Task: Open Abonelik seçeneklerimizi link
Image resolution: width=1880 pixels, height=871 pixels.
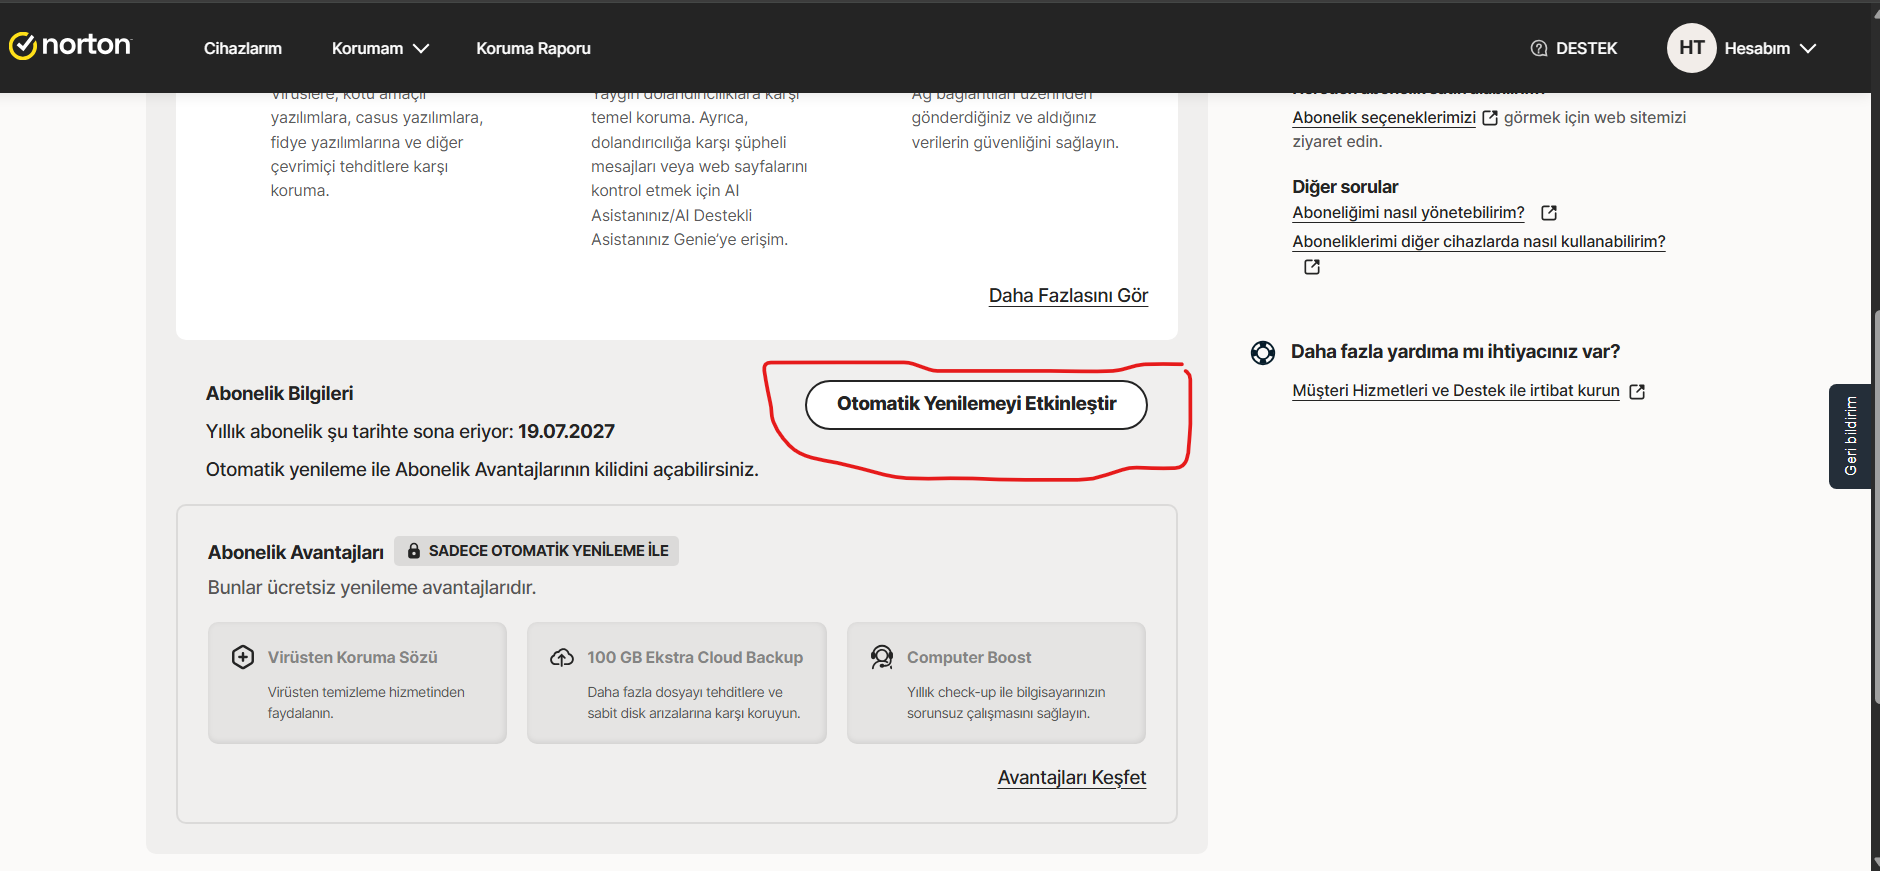Action: pyautogui.click(x=1384, y=117)
